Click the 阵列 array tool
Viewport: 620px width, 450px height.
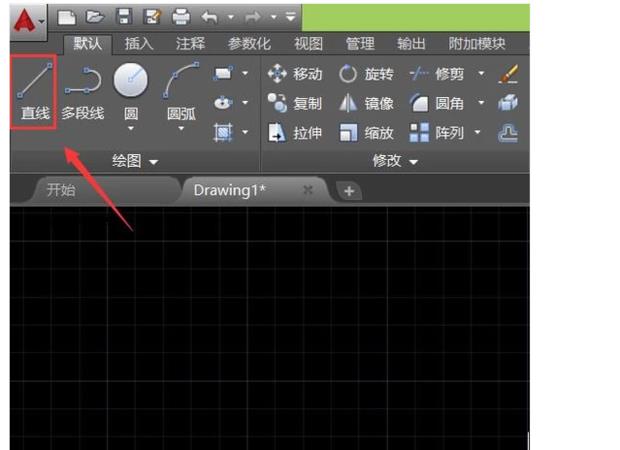(437, 133)
